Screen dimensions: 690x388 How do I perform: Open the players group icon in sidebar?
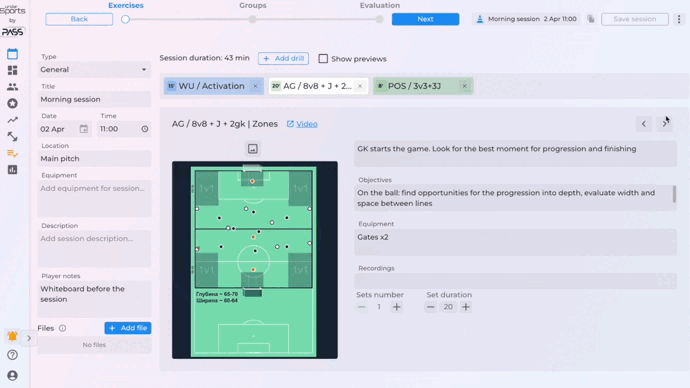click(12, 87)
